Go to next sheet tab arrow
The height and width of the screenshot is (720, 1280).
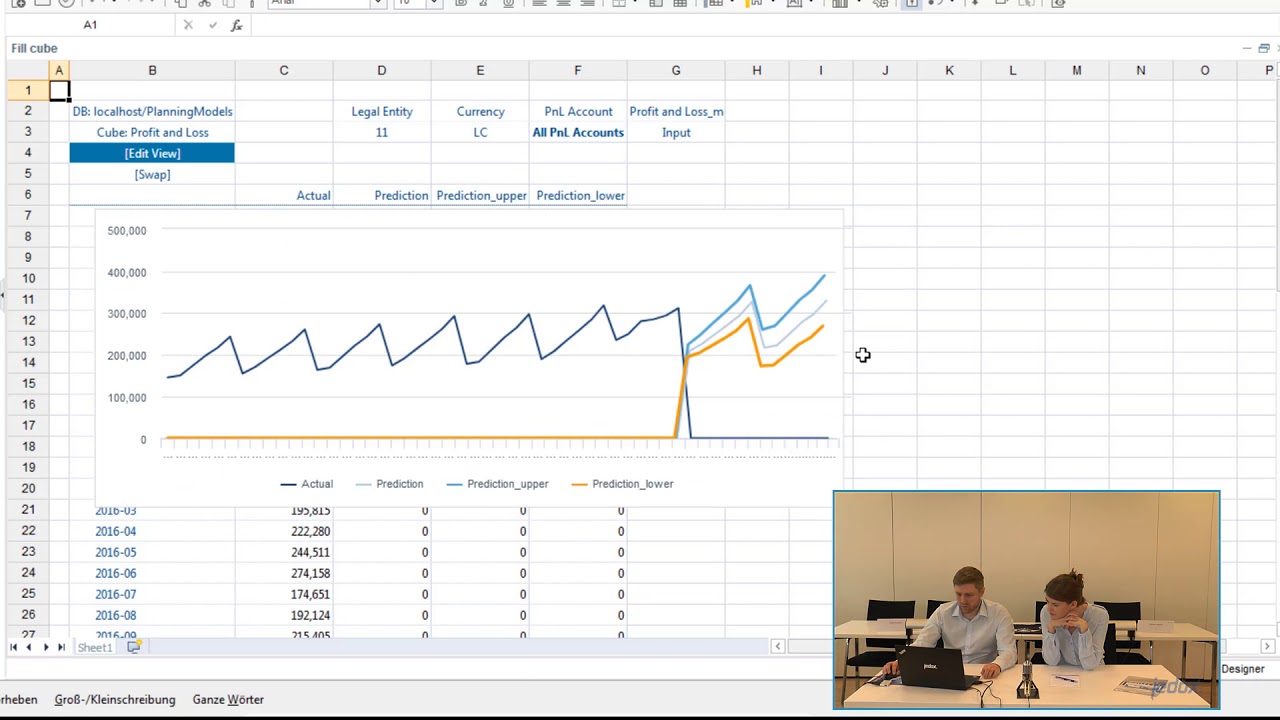coord(45,647)
